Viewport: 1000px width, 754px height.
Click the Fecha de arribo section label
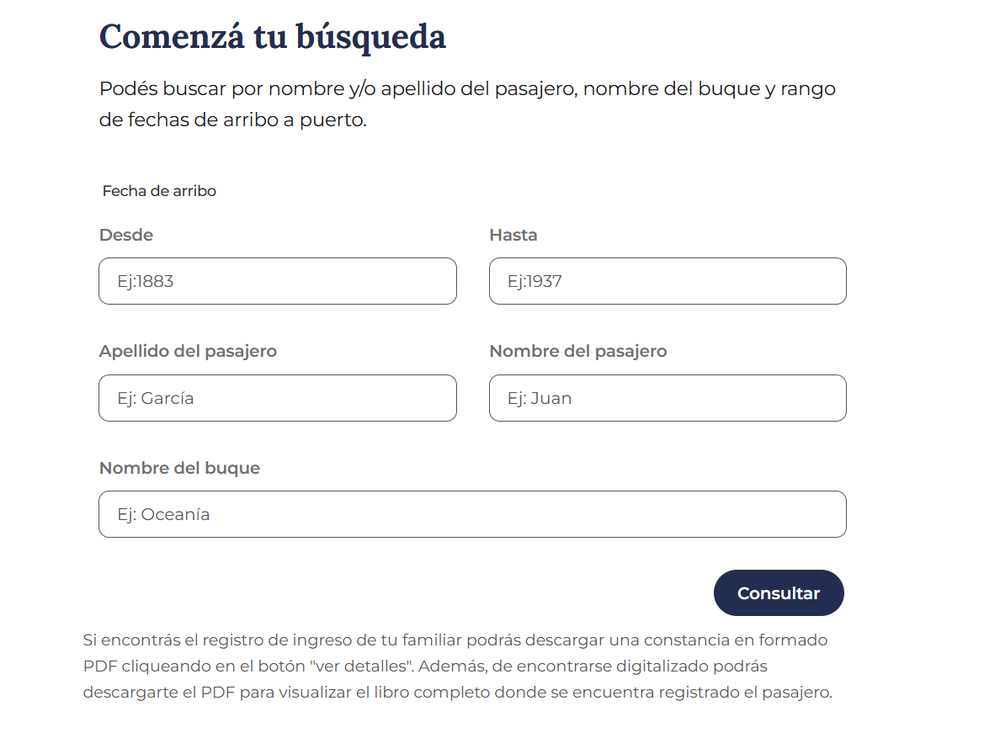click(x=159, y=191)
